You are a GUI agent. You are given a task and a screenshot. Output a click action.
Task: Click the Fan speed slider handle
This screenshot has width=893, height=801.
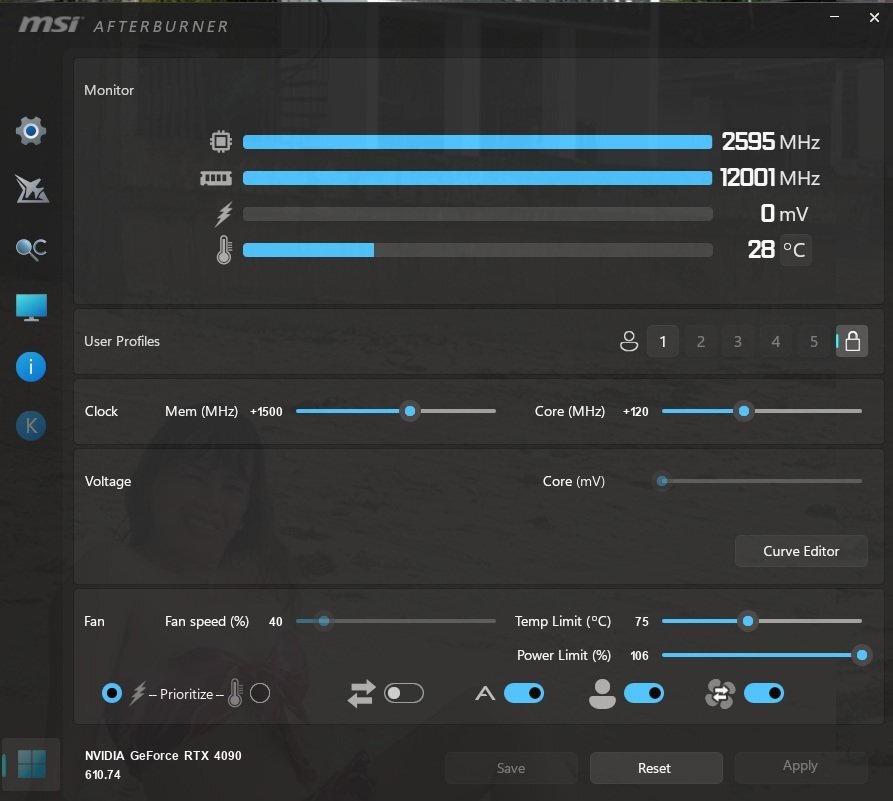pyautogui.click(x=324, y=621)
